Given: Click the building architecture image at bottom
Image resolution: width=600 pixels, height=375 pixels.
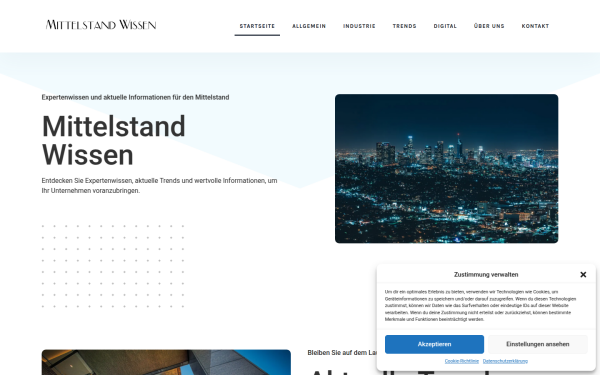Looking at the screenshot, I should pyautogui.click(x=166, y=362).
